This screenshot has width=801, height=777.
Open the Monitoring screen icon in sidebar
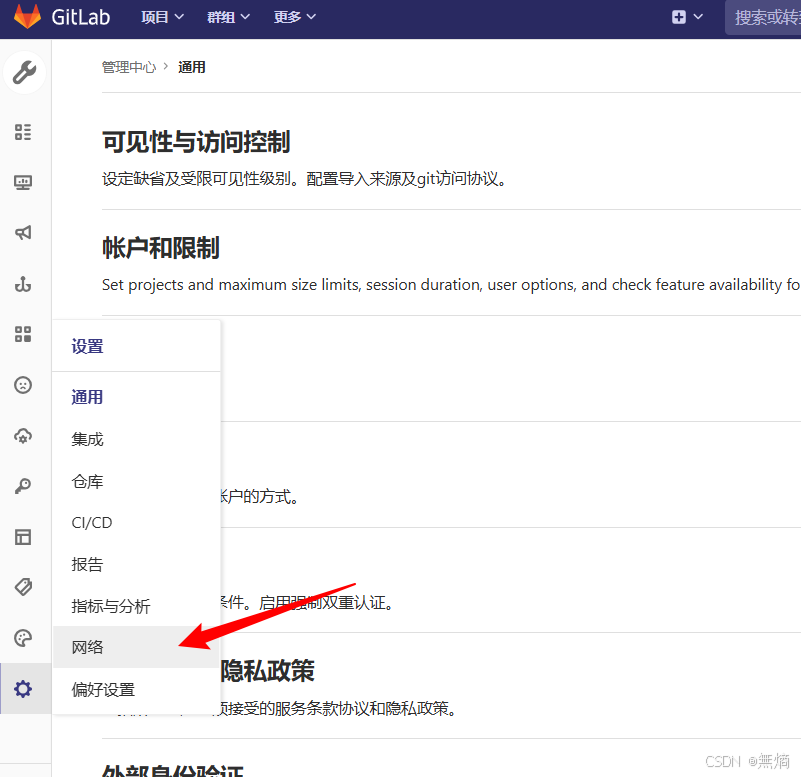23,182
